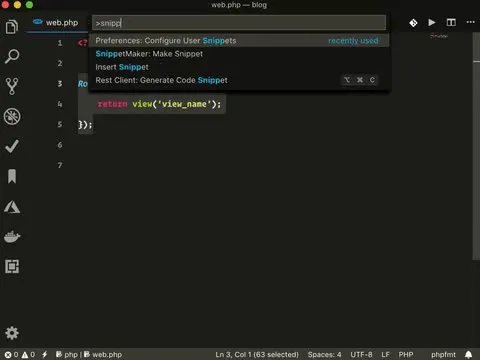Click the warnings count in the status bar
Screen dimensions: 480x360
[x=28, y=354]
